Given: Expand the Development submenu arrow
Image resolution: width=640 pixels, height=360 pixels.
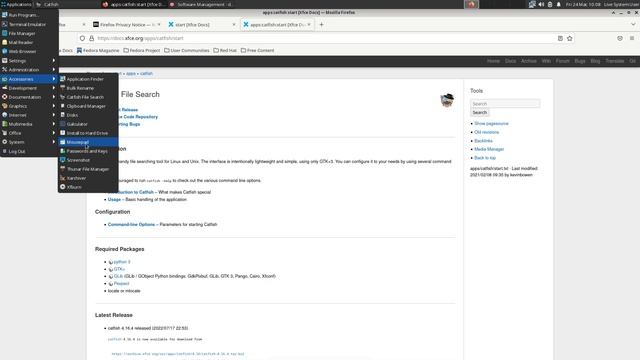Looking at the screenshot, I should (54, 88).
